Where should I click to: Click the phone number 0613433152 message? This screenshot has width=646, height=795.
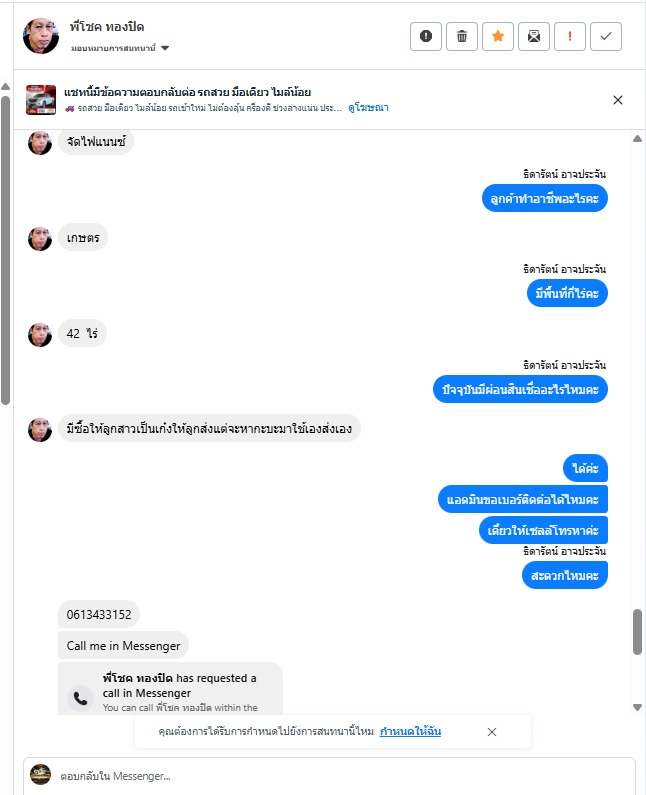99,615
